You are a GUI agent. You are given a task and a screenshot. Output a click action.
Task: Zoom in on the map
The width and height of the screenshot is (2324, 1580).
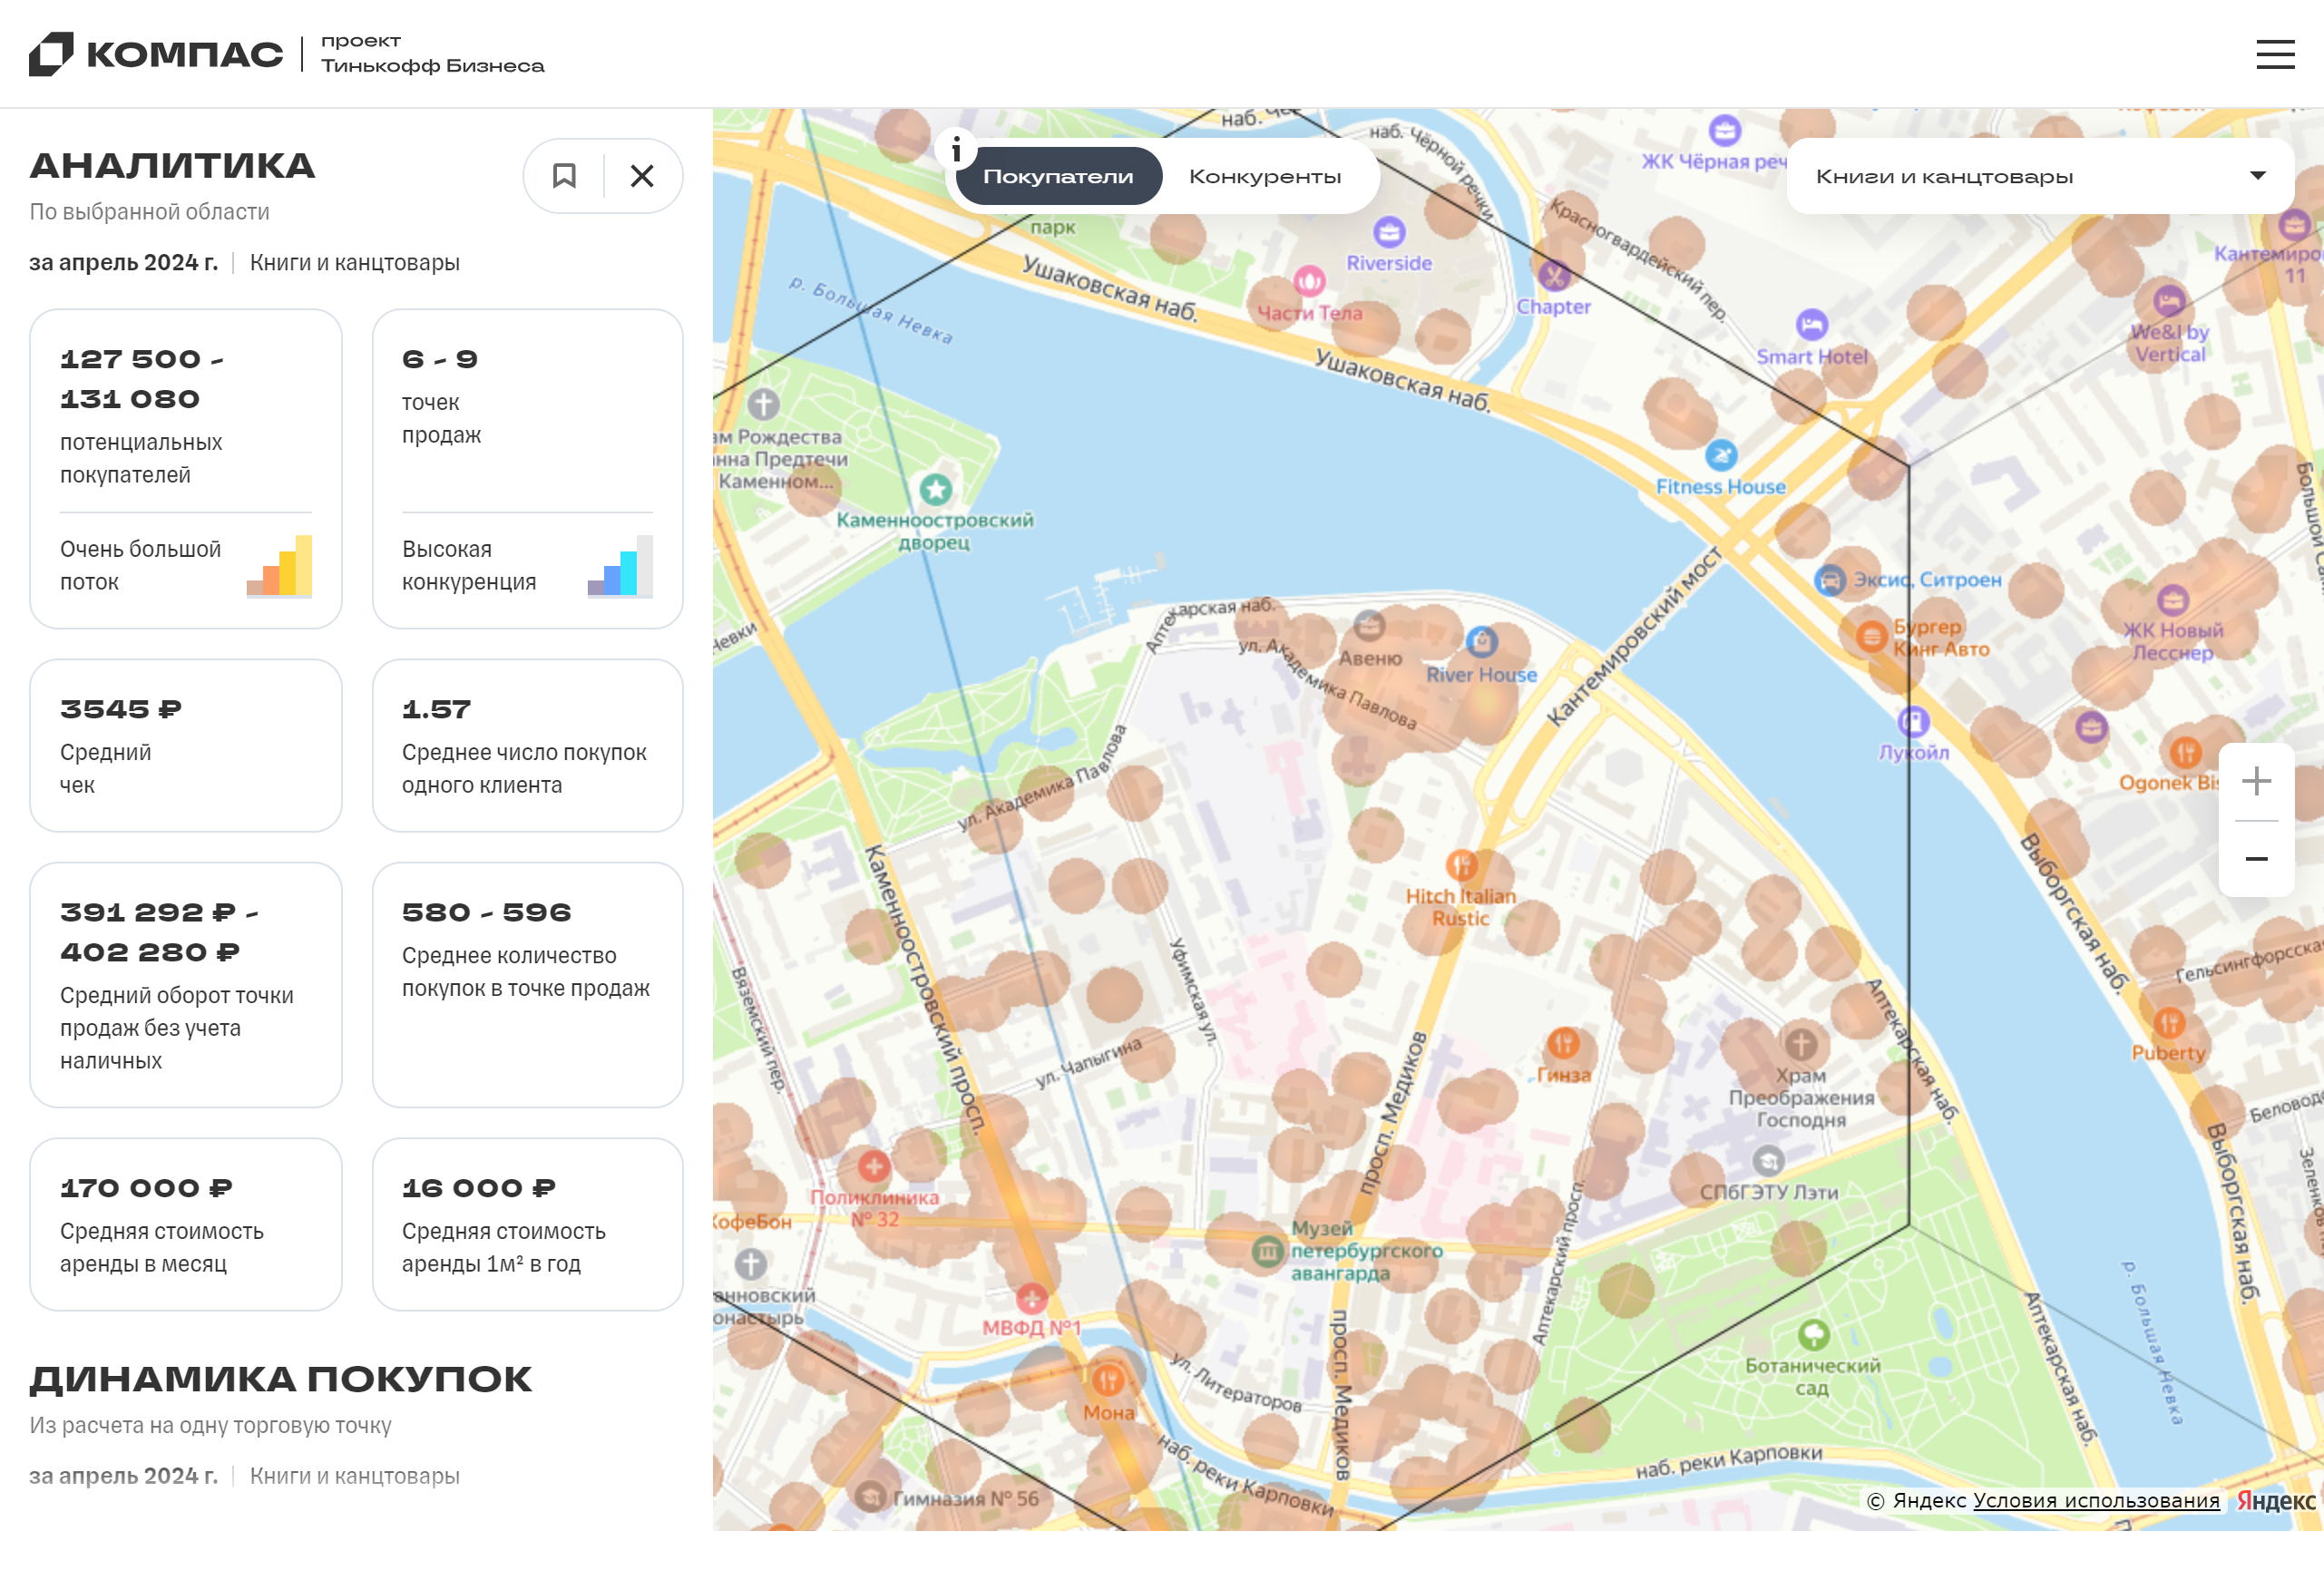pyautogui.click(x=2256, y=781)
